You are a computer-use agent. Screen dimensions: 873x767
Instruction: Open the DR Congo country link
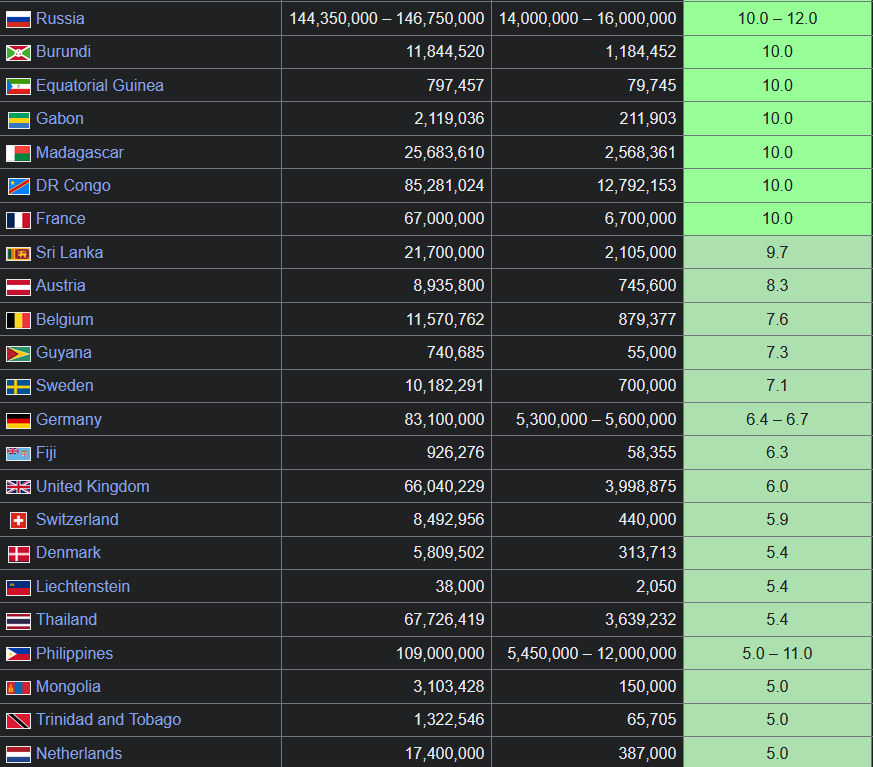73,186
